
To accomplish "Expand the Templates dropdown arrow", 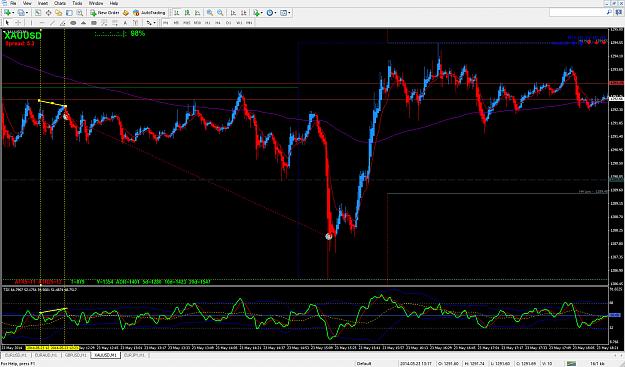I will (x=289, y=13).
